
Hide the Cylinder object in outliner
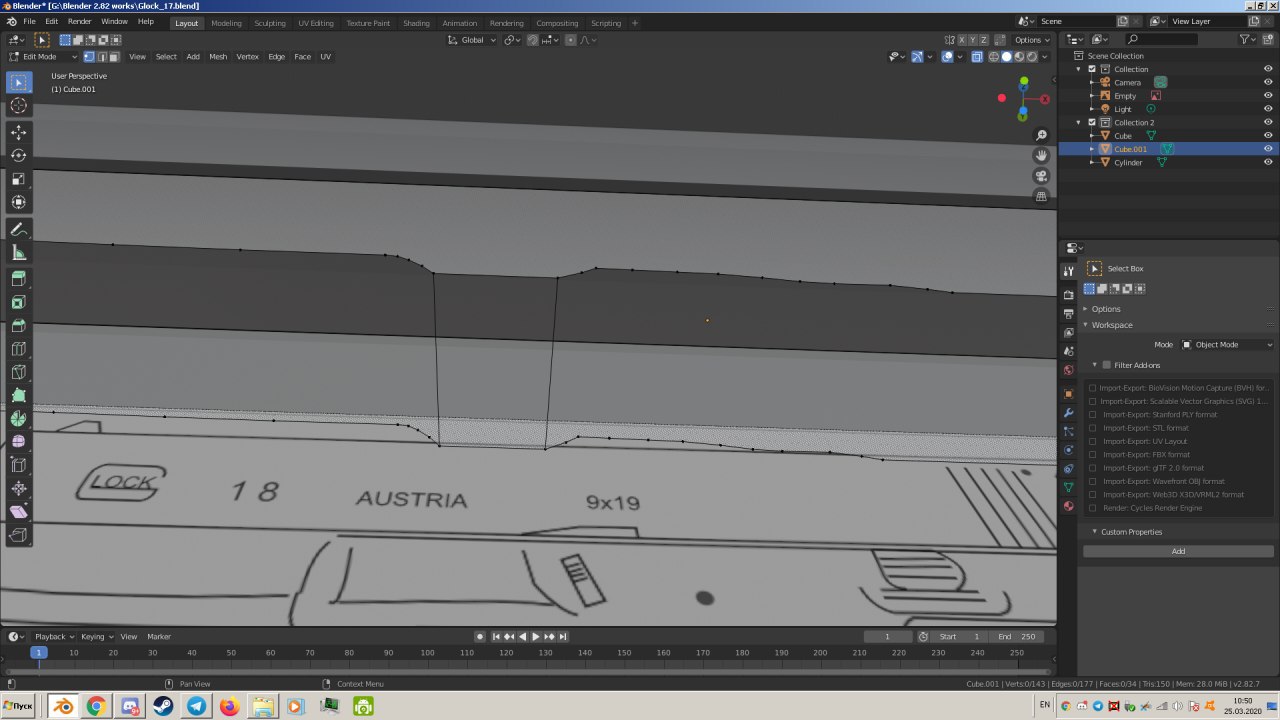click(1268, 162)
